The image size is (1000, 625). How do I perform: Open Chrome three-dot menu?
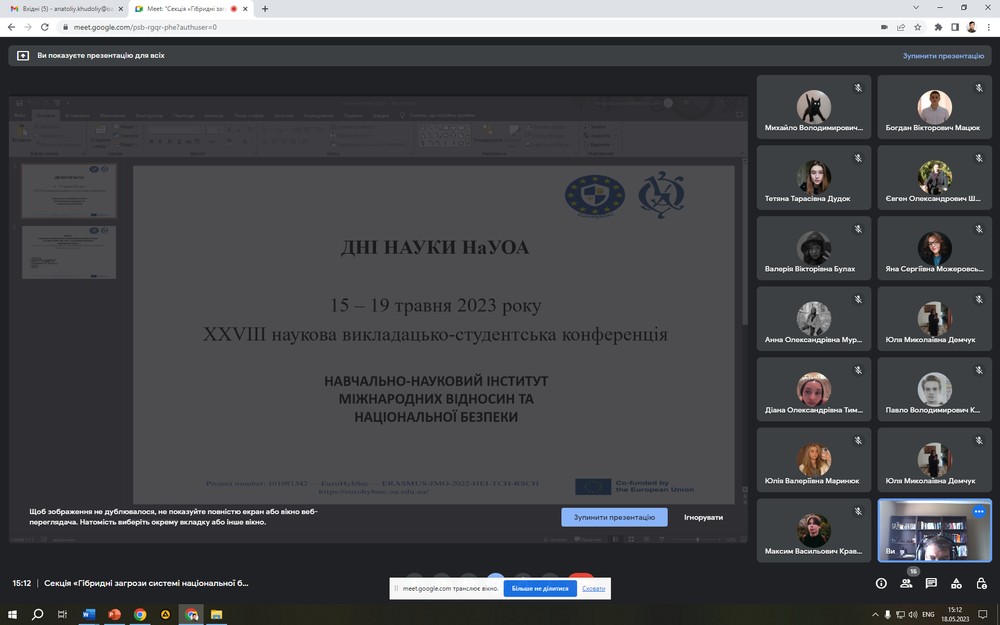pos(988,27)
